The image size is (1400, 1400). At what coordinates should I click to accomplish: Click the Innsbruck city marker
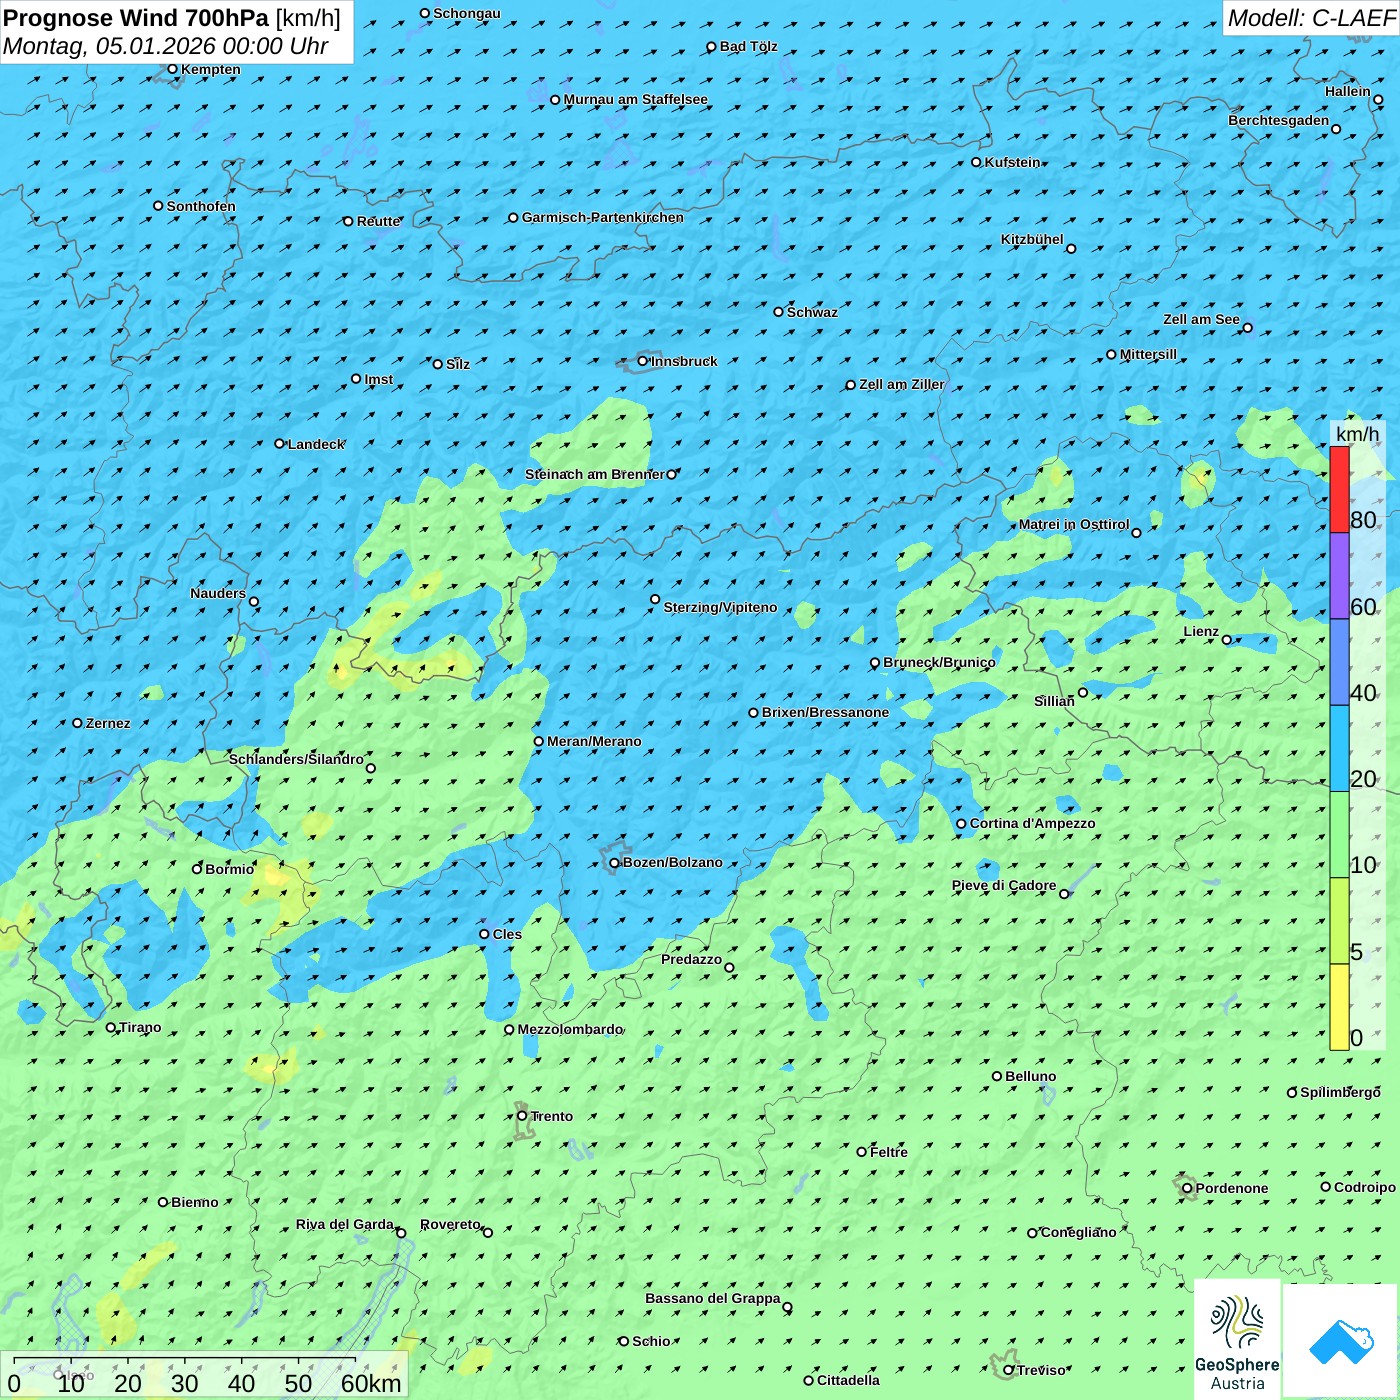(643, 361)
